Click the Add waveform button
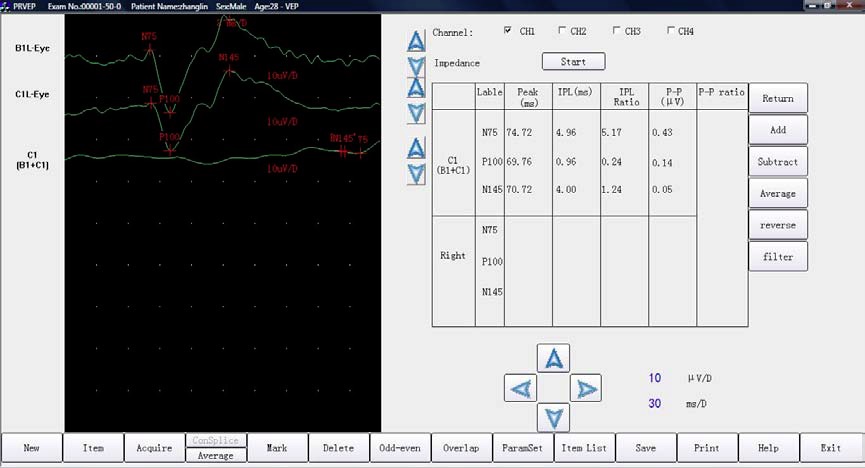 click(778, 130)
